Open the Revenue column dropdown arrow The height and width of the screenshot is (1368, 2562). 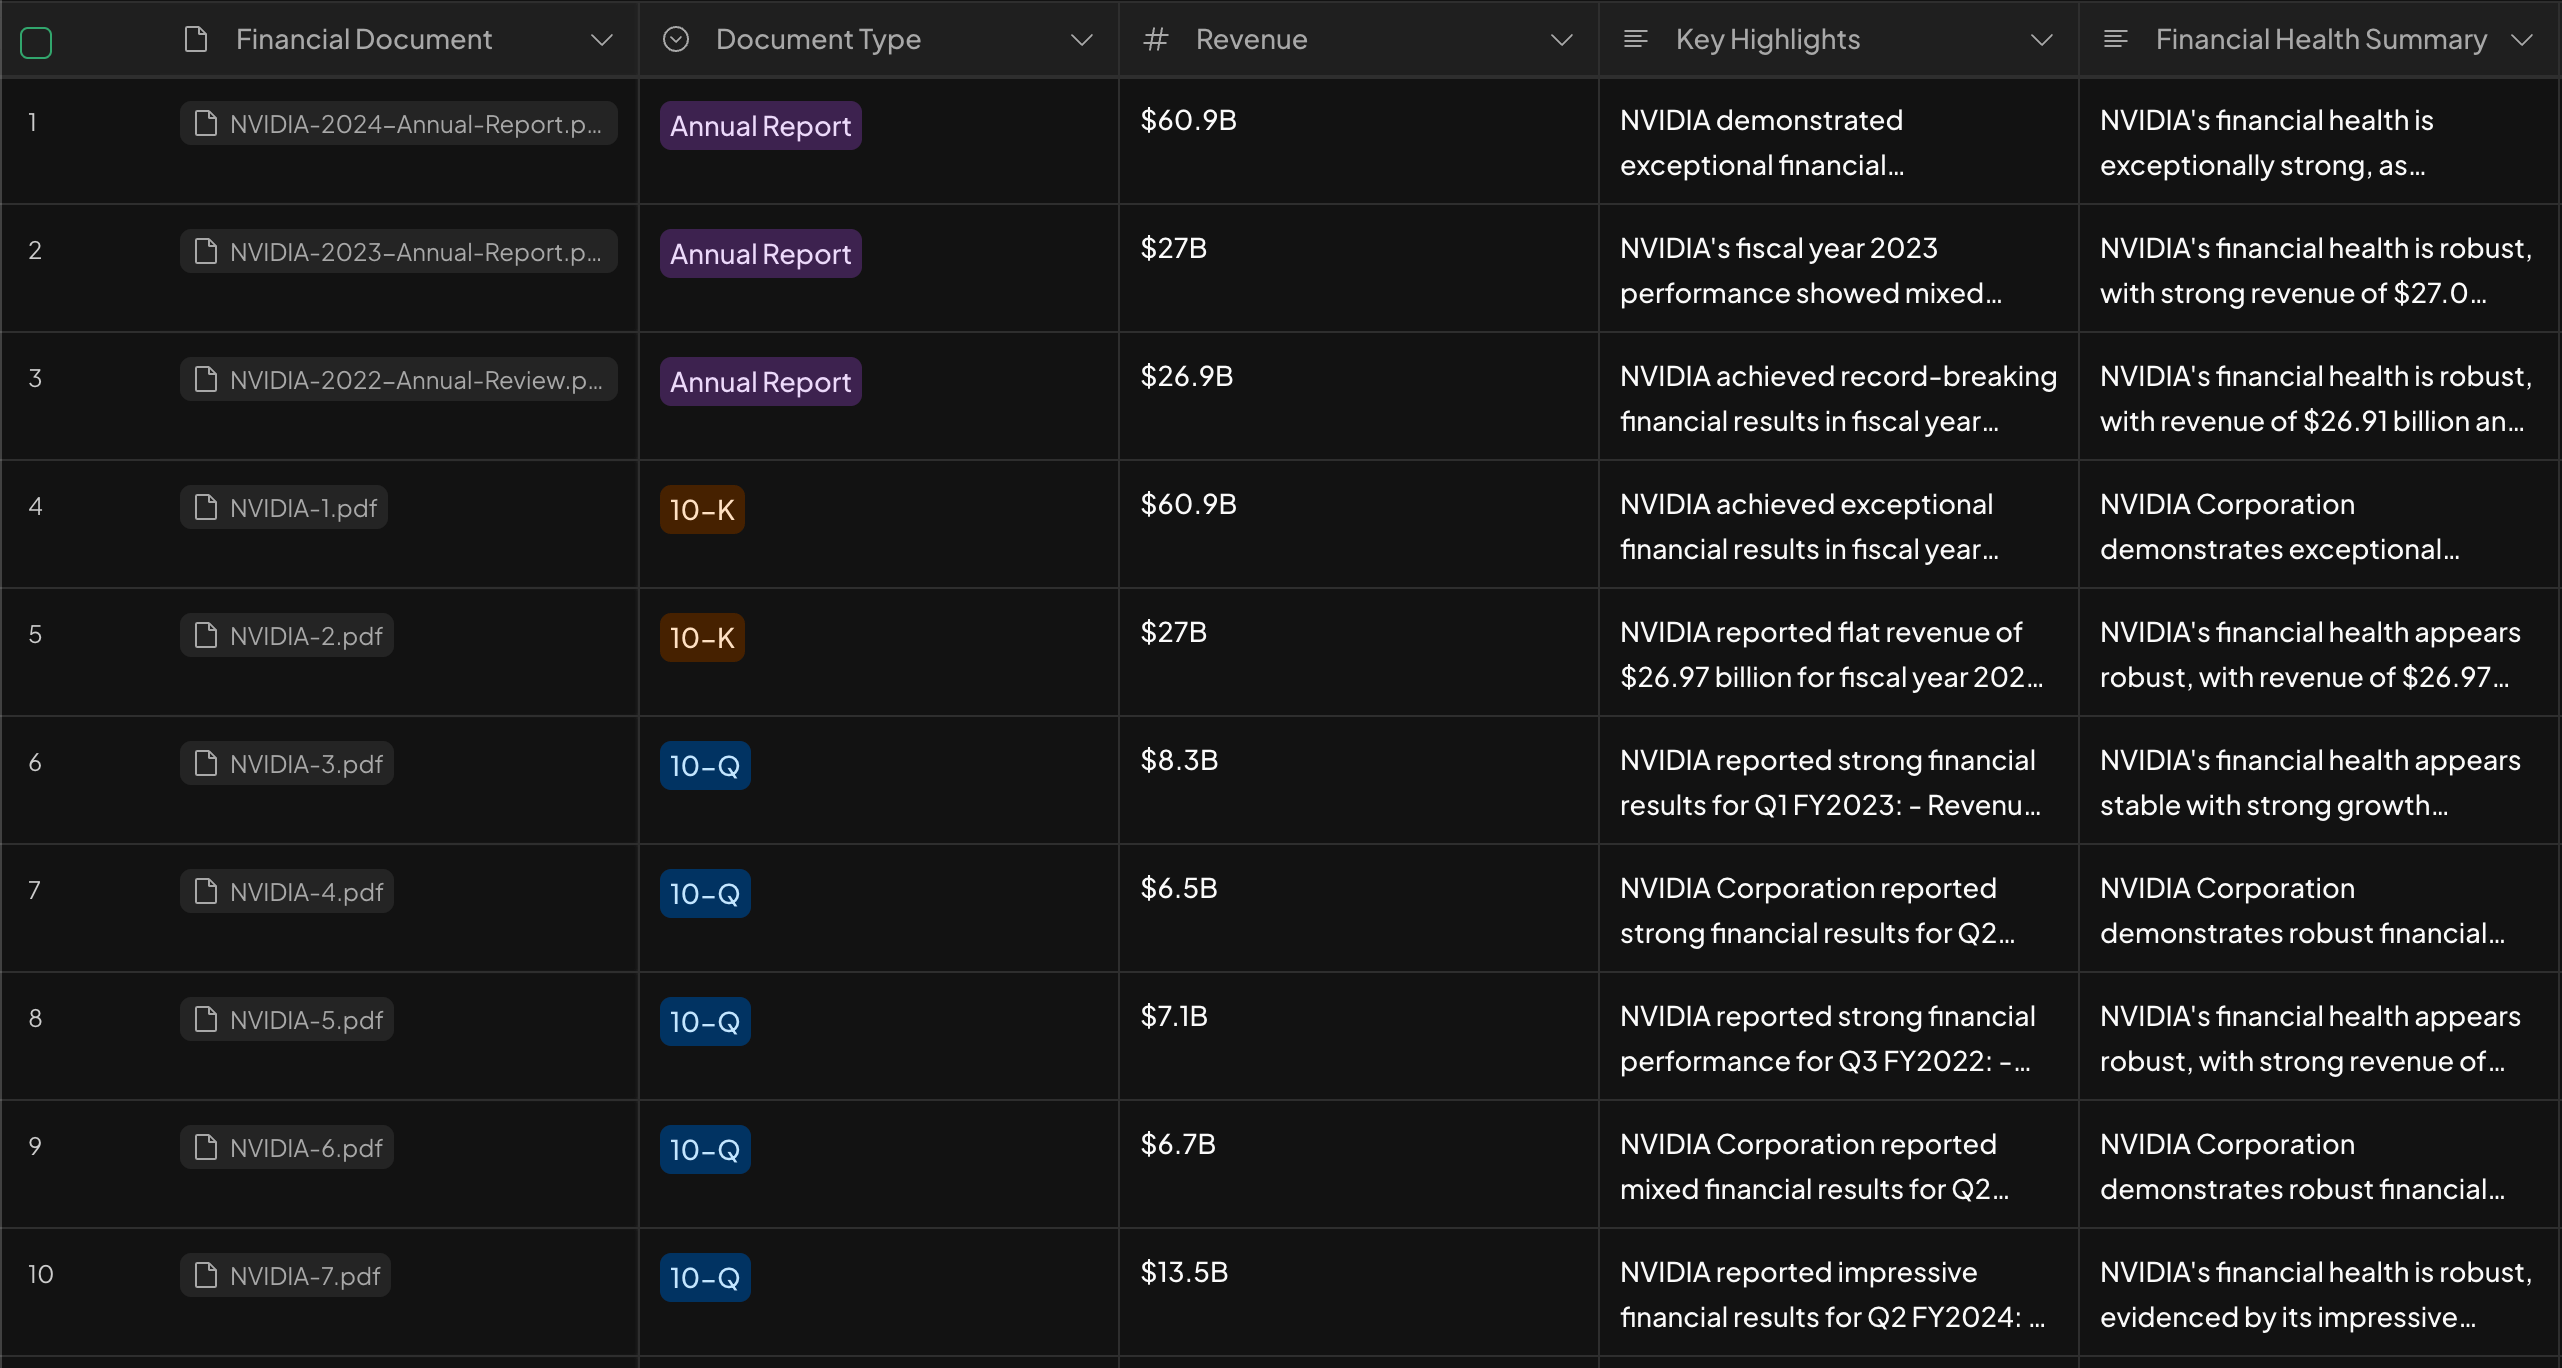[x=1561, y=40]
